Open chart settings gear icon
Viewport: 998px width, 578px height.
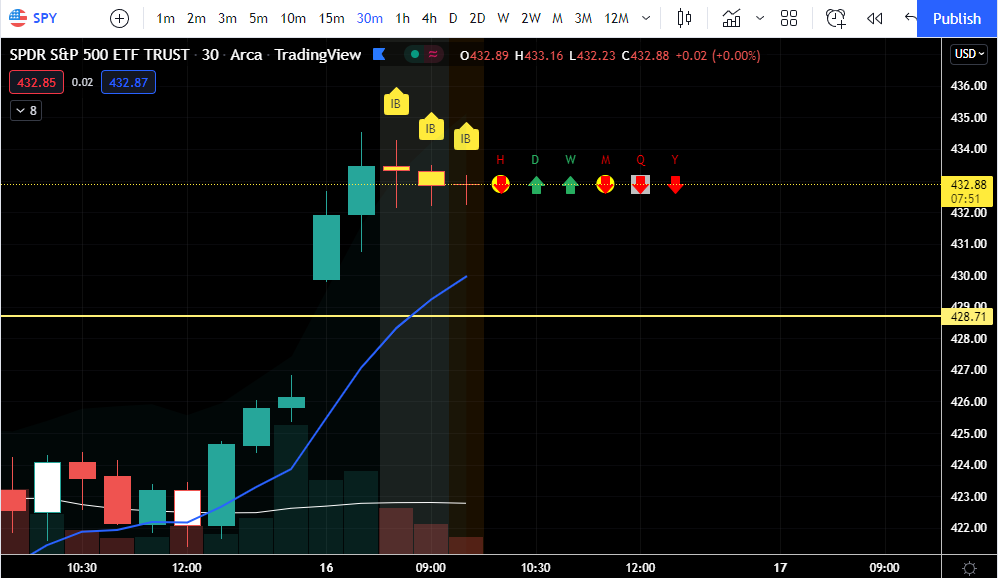(x=969, y=567)
